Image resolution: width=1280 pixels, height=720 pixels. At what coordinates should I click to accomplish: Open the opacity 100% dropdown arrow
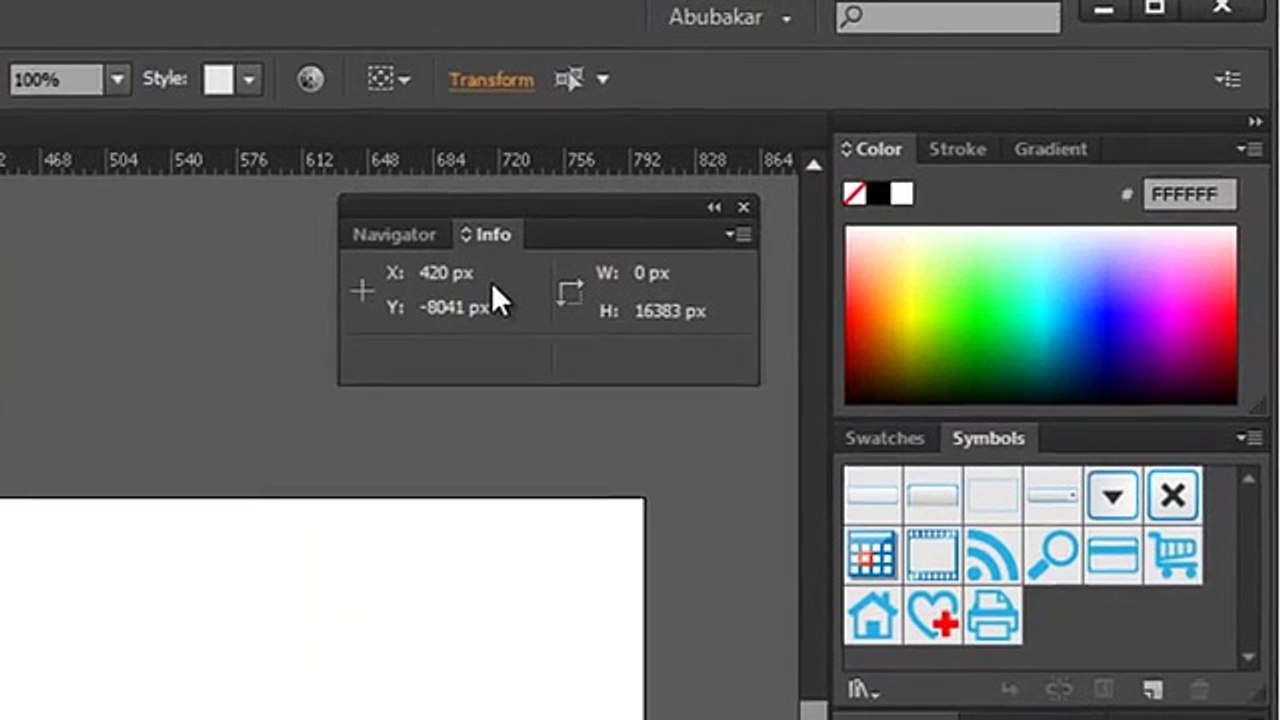(x=118, y=79)
